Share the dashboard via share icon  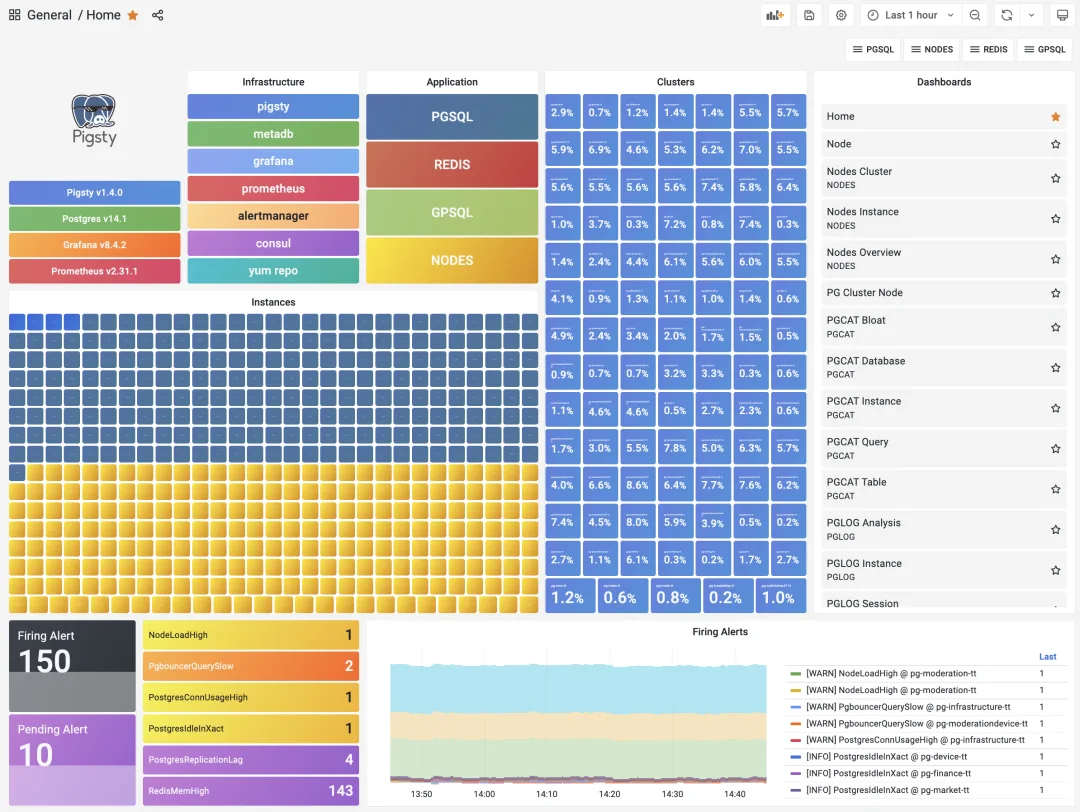point(158,15)
